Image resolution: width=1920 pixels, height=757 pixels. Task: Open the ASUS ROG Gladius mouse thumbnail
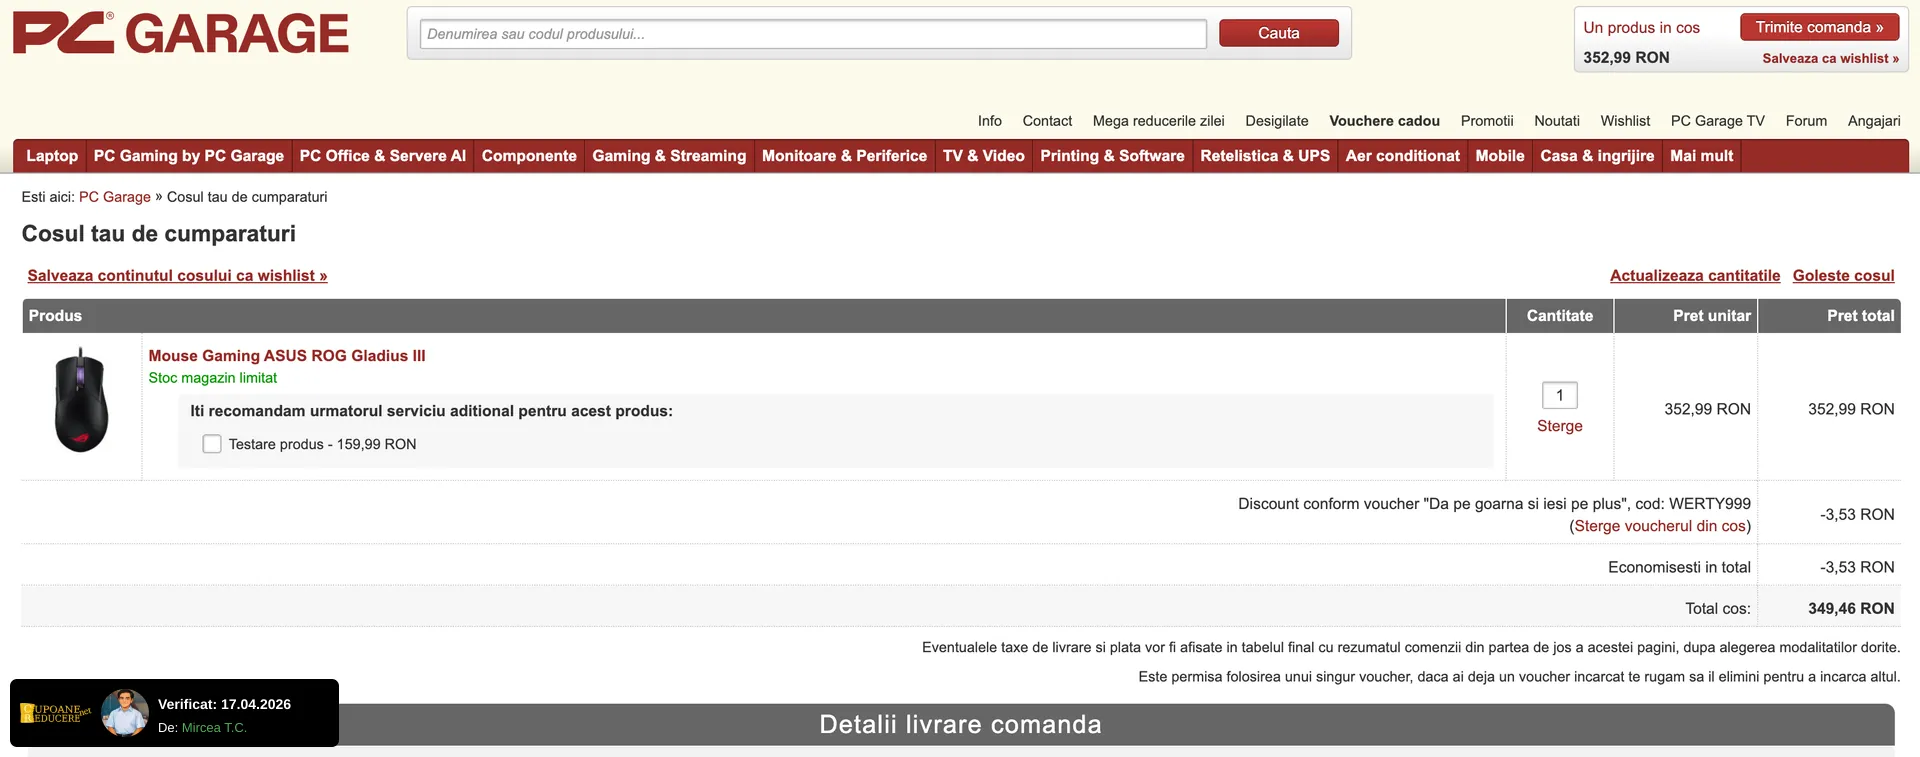pos(81,400)
